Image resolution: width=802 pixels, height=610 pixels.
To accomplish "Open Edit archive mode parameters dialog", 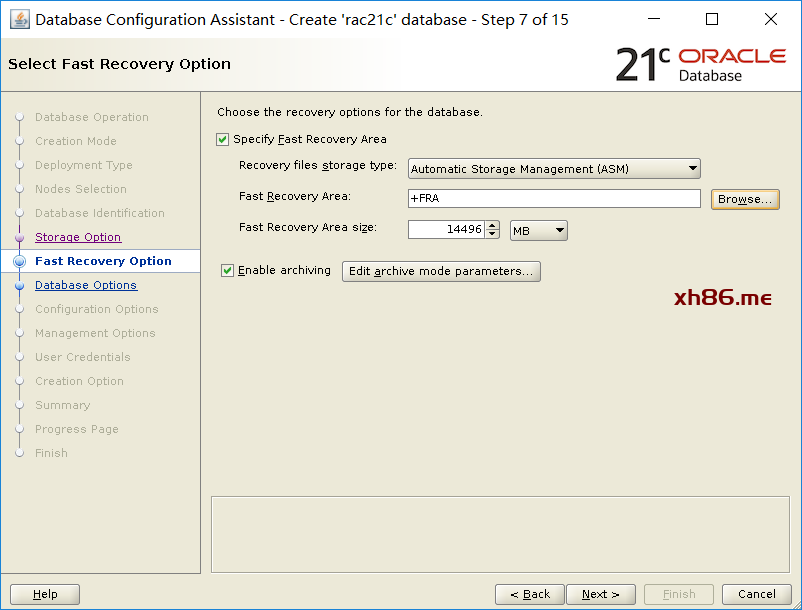I will 441,271.
